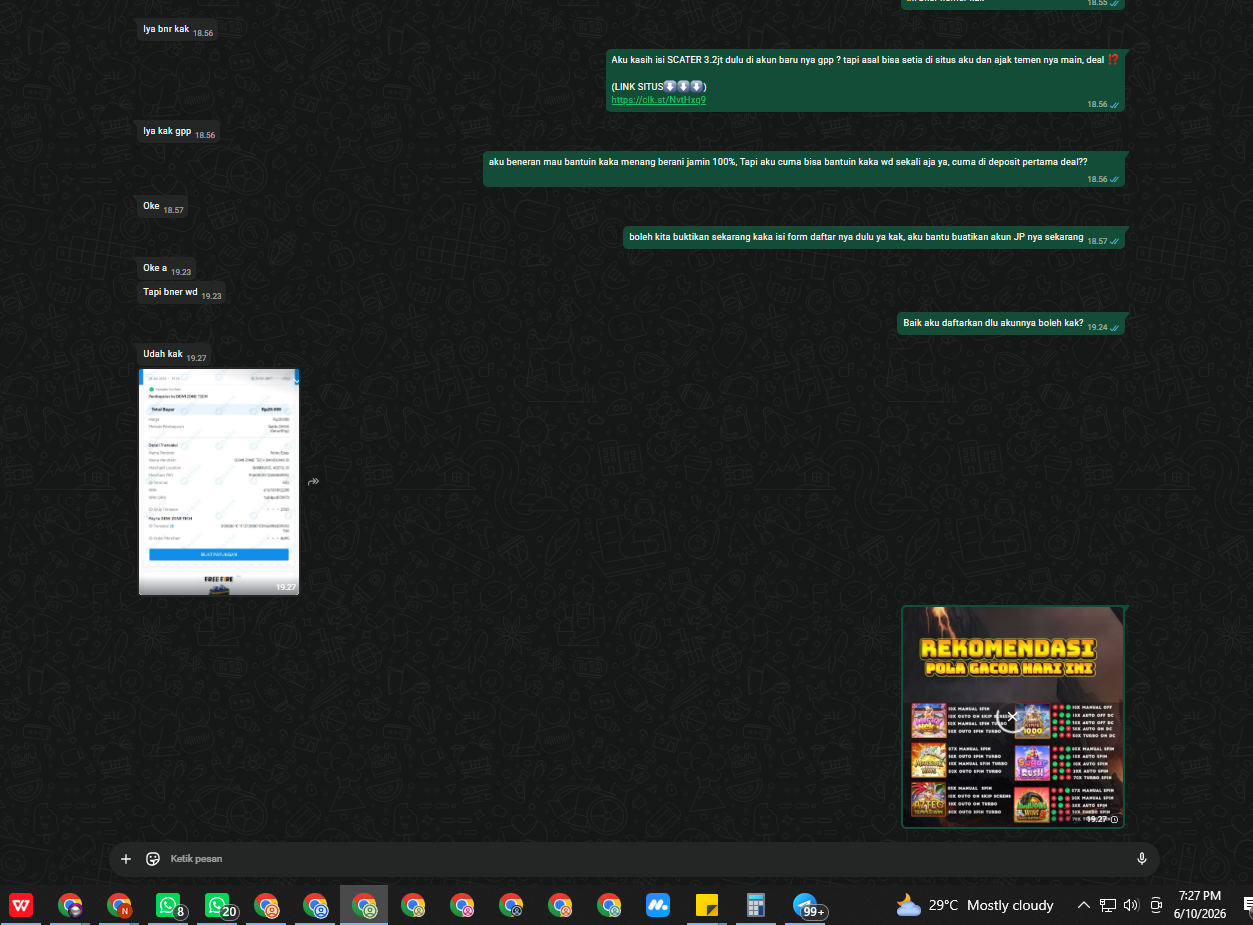This screenshot has height=925, width=1253.
Task: Click the 'Mostly cloudy' weather text
Action: (x=1010, y=906)
